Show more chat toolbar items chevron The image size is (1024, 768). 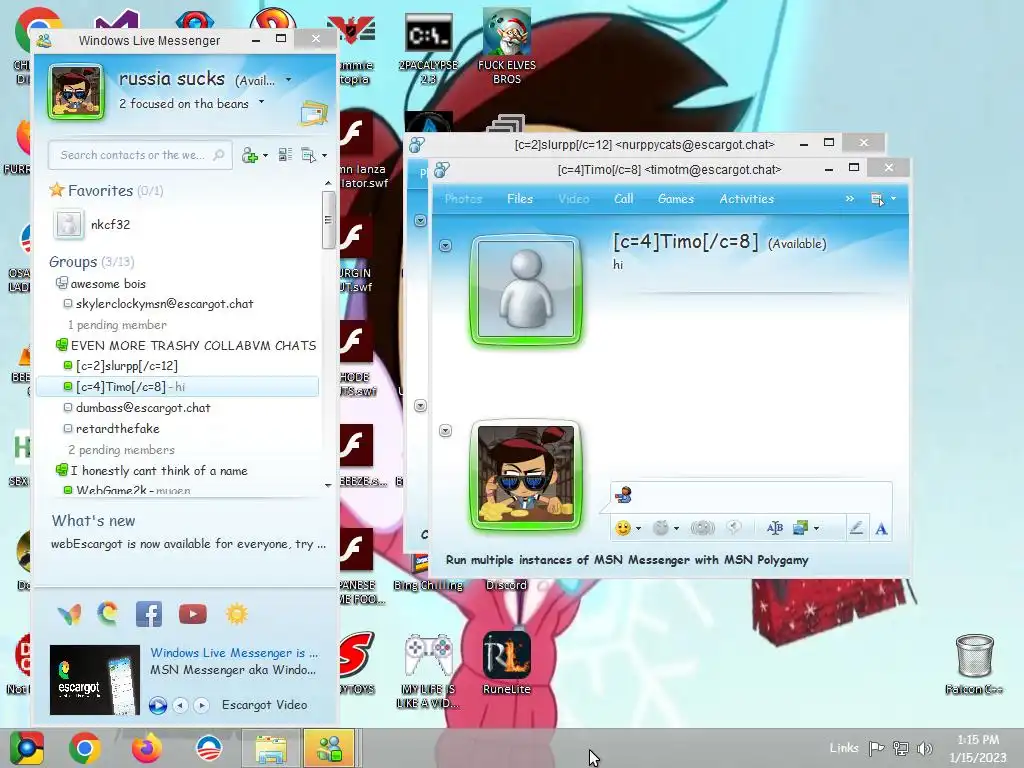850,199
